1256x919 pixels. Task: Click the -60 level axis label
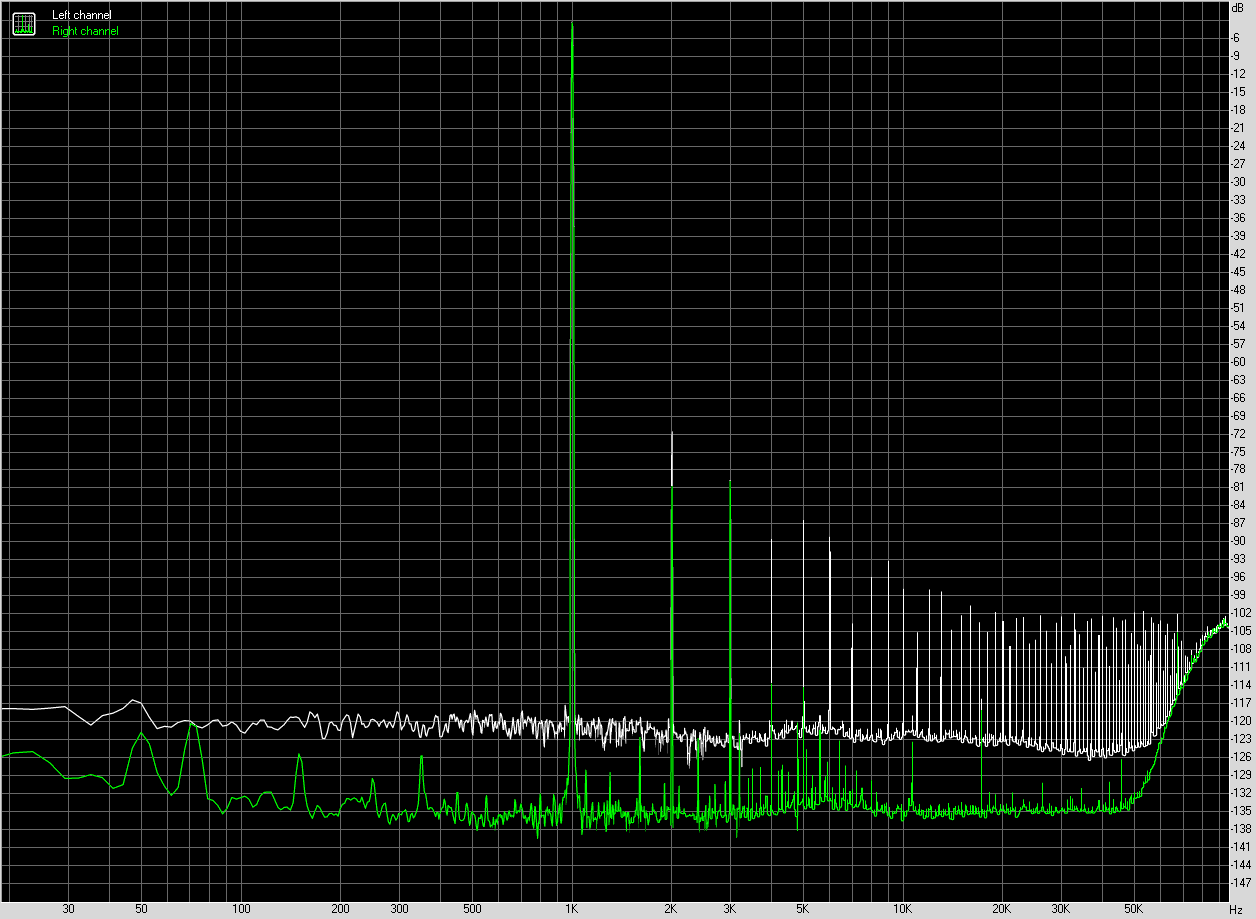1237,361
